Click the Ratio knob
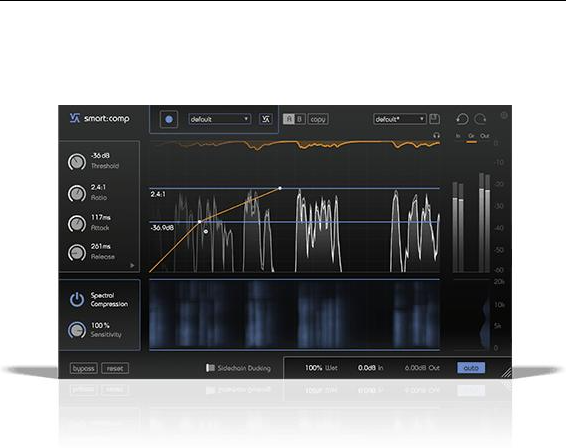 pos(77,193)
